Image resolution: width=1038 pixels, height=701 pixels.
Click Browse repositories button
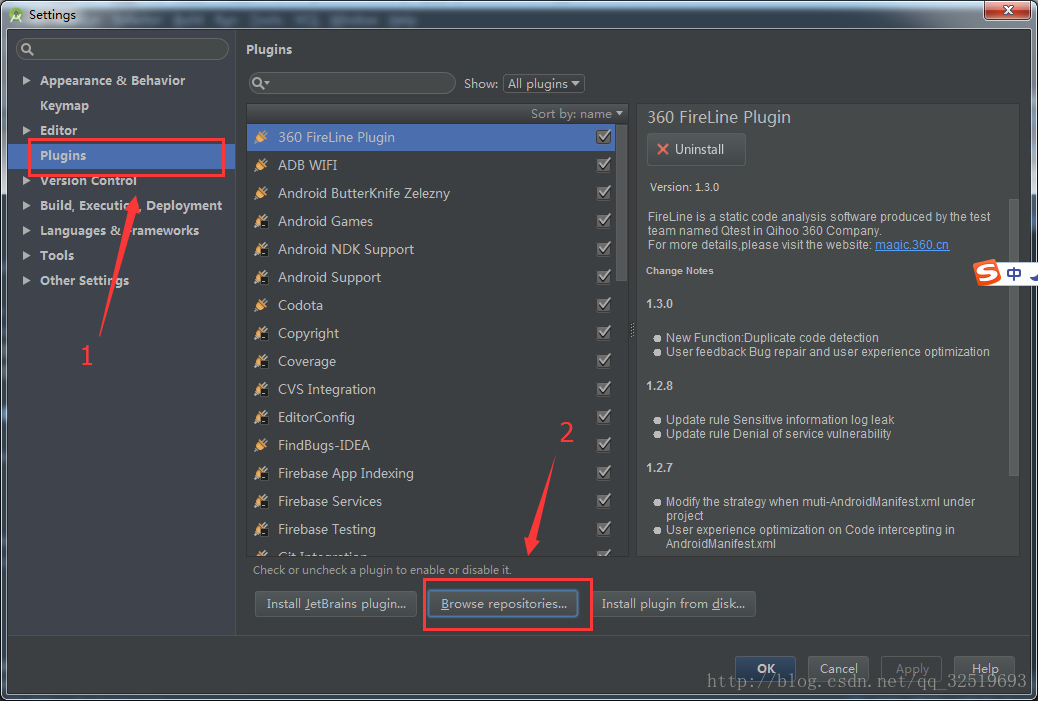pos(503,604)
